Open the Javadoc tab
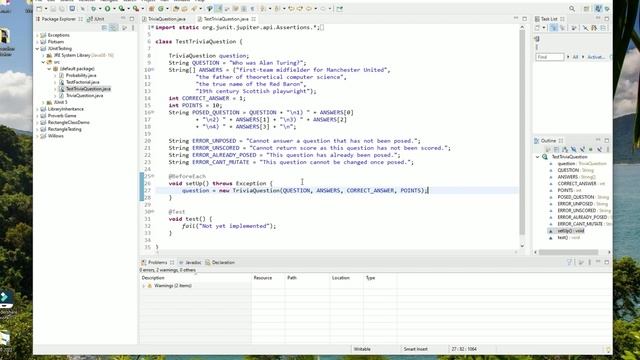Viewport: 640px width, 360px height. [x=190, y=262]
